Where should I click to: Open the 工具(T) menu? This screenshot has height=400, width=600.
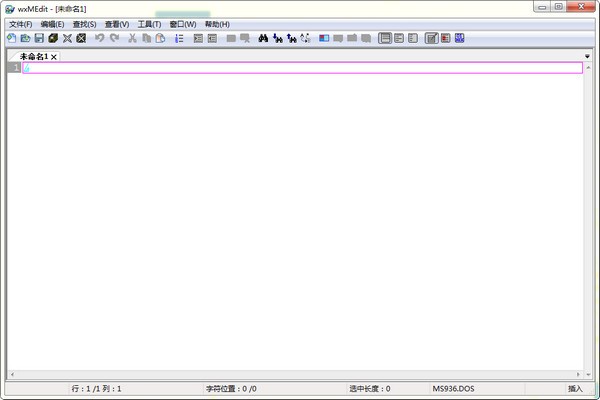click(x=149, y=24)
